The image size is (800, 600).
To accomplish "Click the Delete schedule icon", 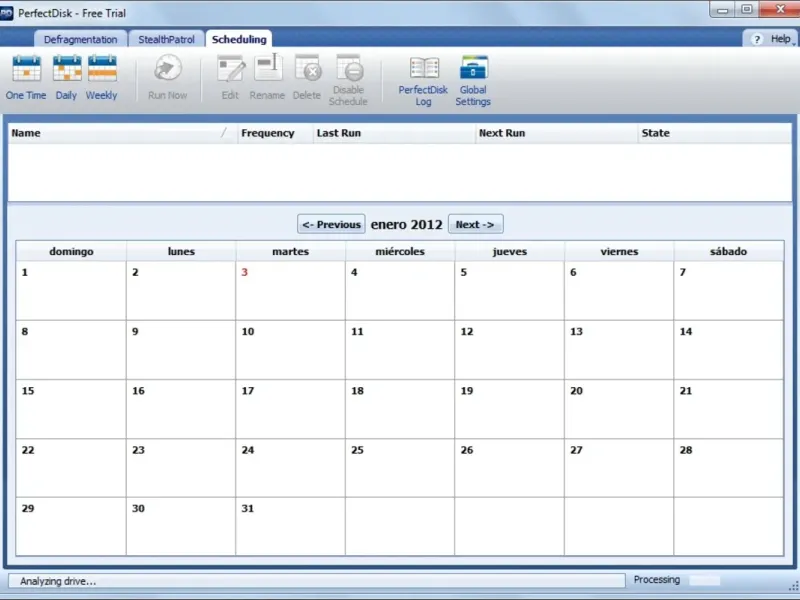I will [x=307, y=78].
